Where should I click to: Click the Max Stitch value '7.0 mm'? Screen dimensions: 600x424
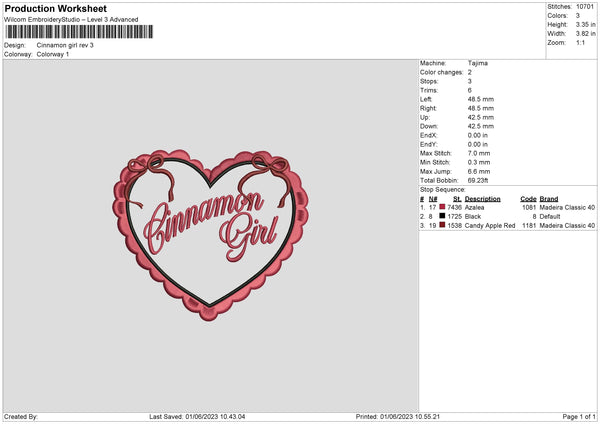coord(479,153)
